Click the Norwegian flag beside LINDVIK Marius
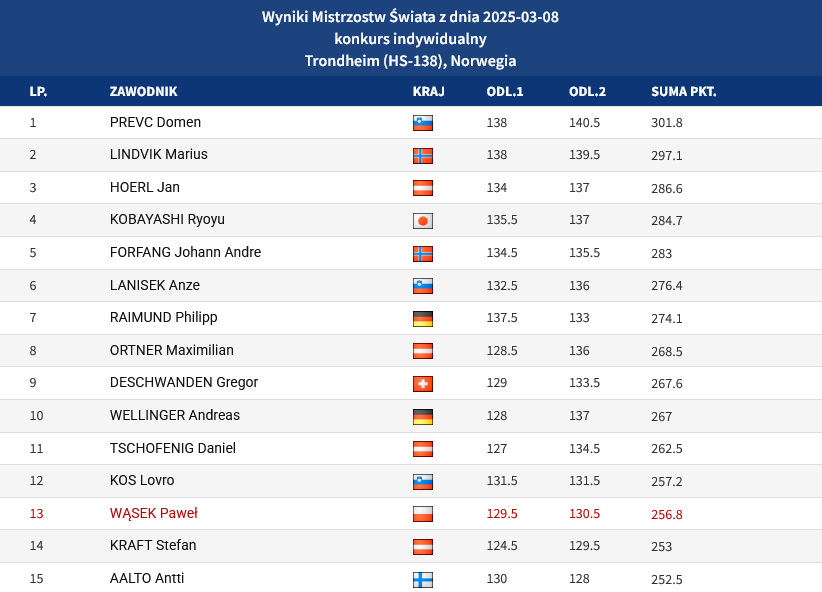Screen dimensions: 822x592 point(423,155)
